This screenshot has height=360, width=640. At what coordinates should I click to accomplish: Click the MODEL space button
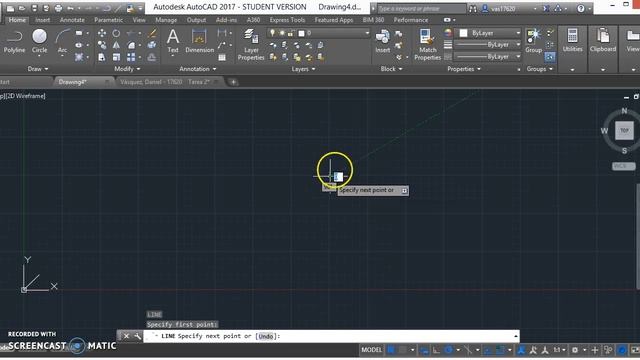371,350
